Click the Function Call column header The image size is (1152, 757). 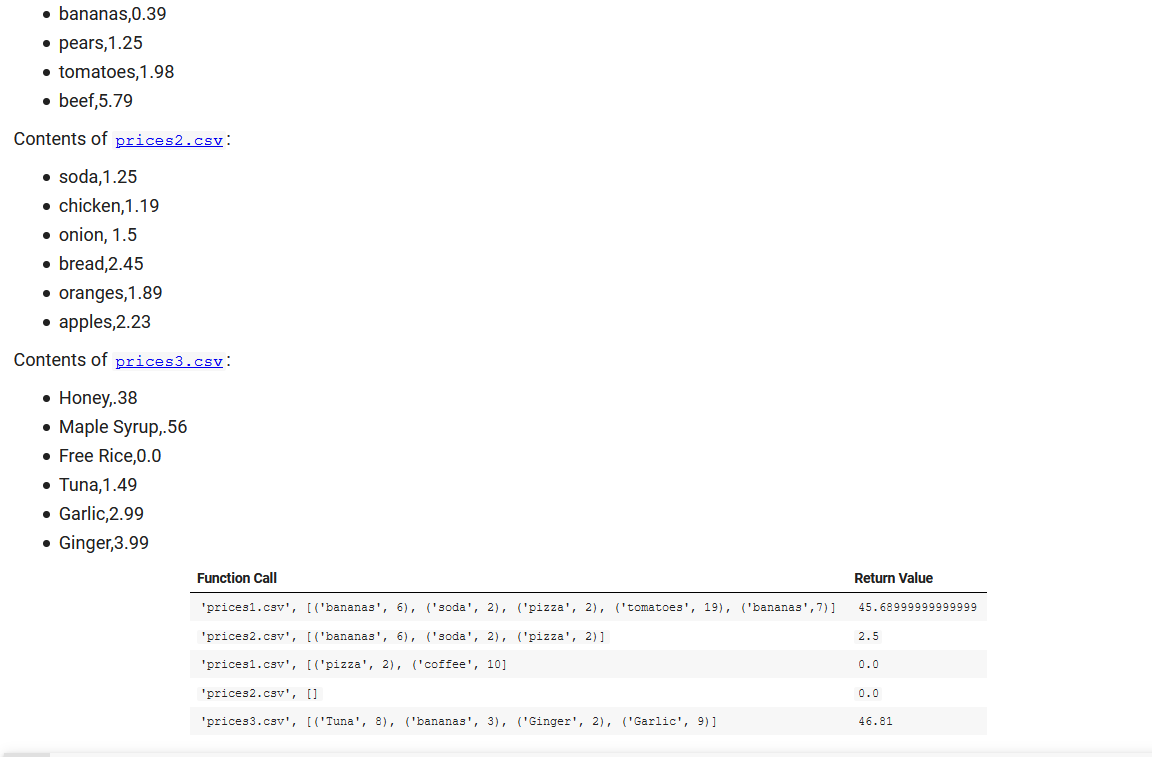[237, 578]
